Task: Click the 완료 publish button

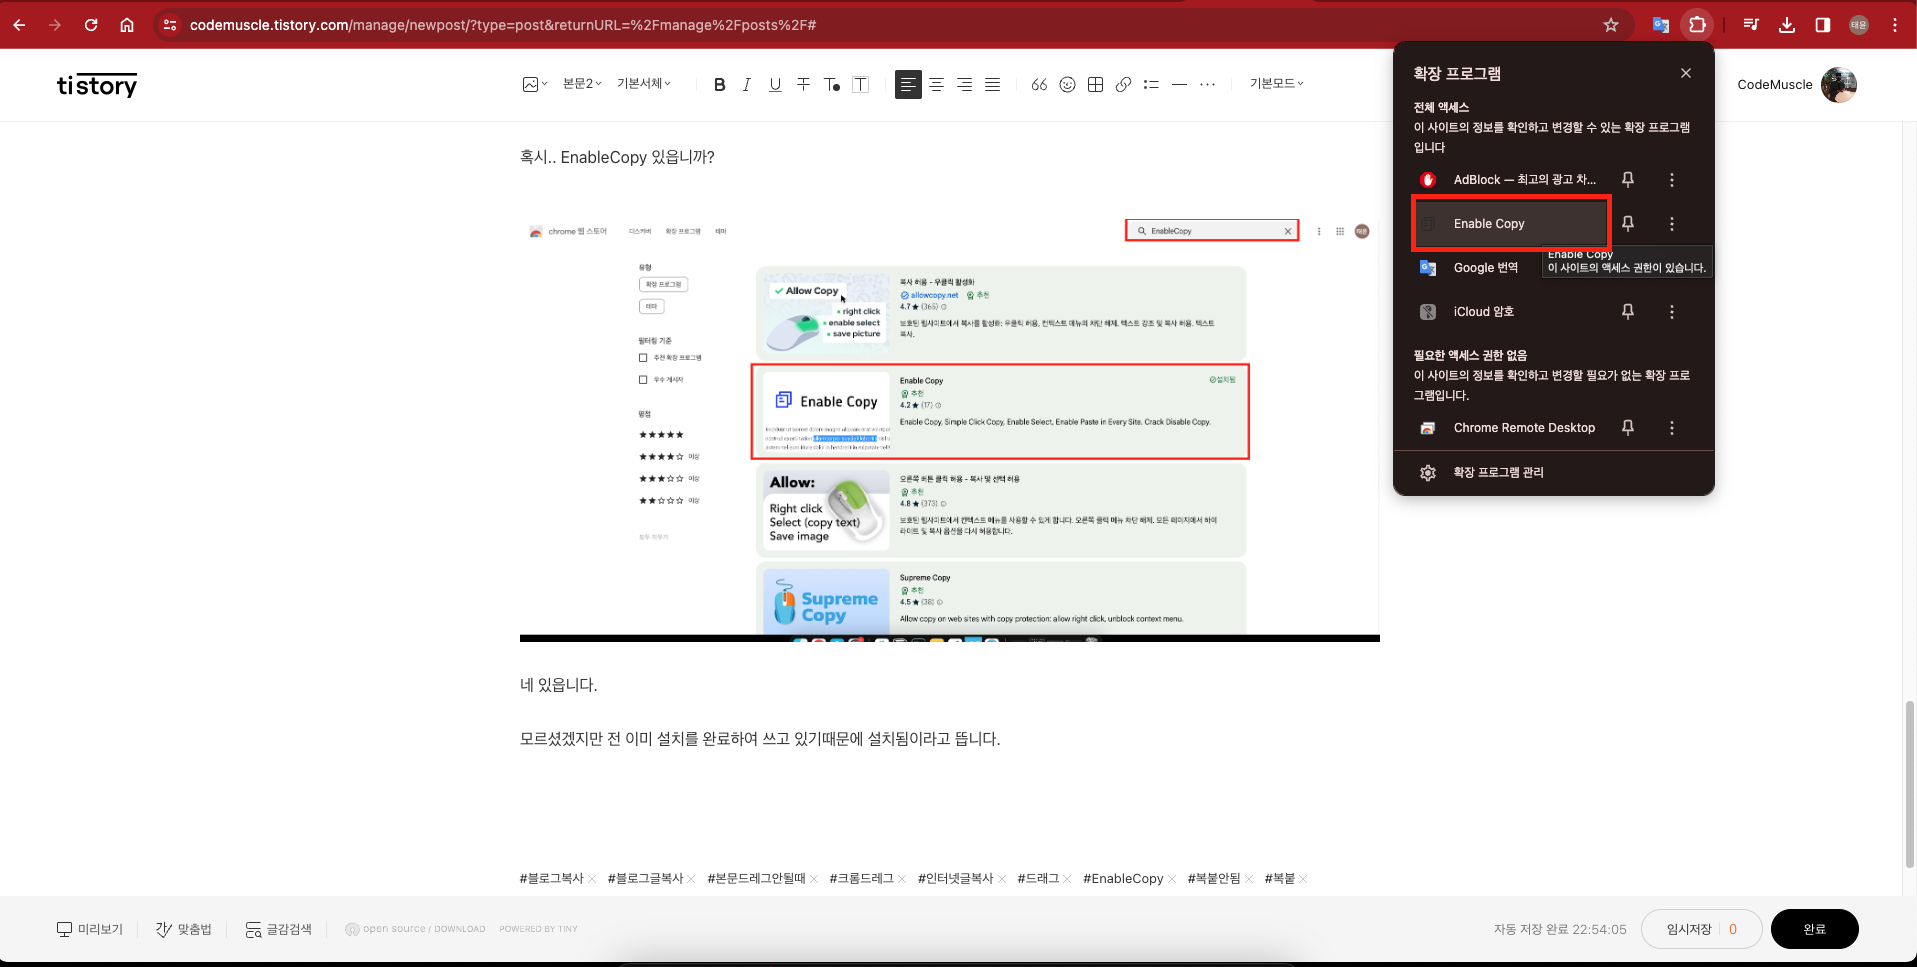Action: (x=1814, y=929)
